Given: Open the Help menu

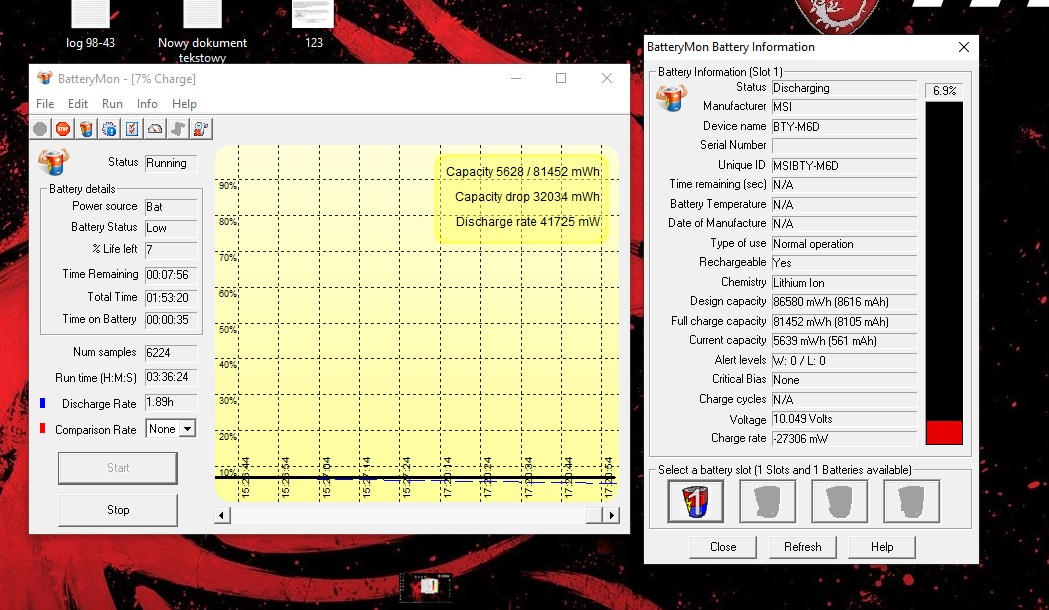Looking at the screenshot, I should pos(184,104).
